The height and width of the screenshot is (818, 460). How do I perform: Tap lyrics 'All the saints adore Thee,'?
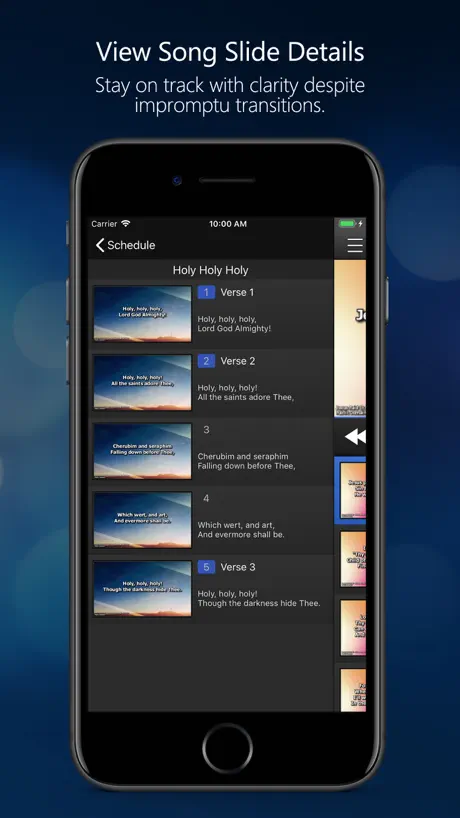click(246, 398)
